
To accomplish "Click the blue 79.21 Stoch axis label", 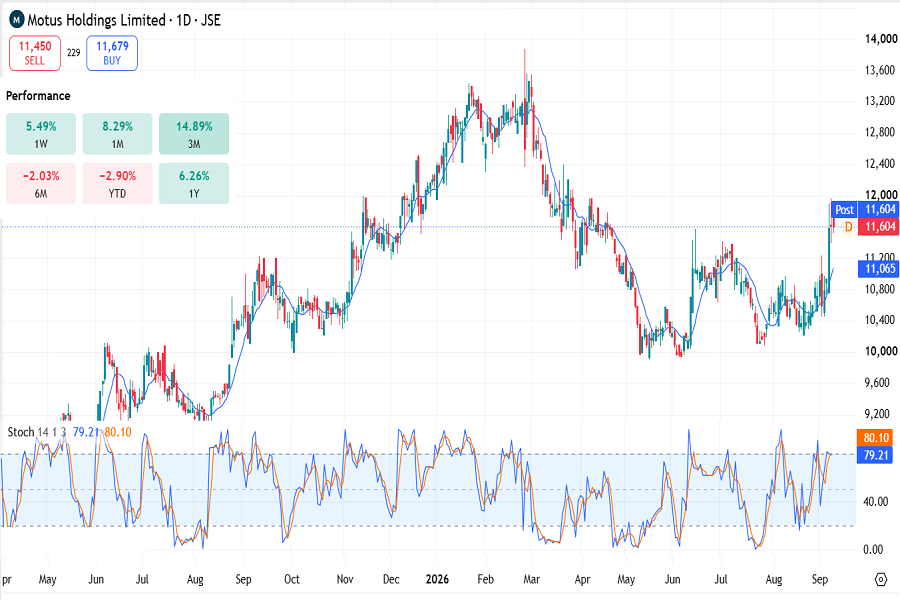I will [876, 455].
